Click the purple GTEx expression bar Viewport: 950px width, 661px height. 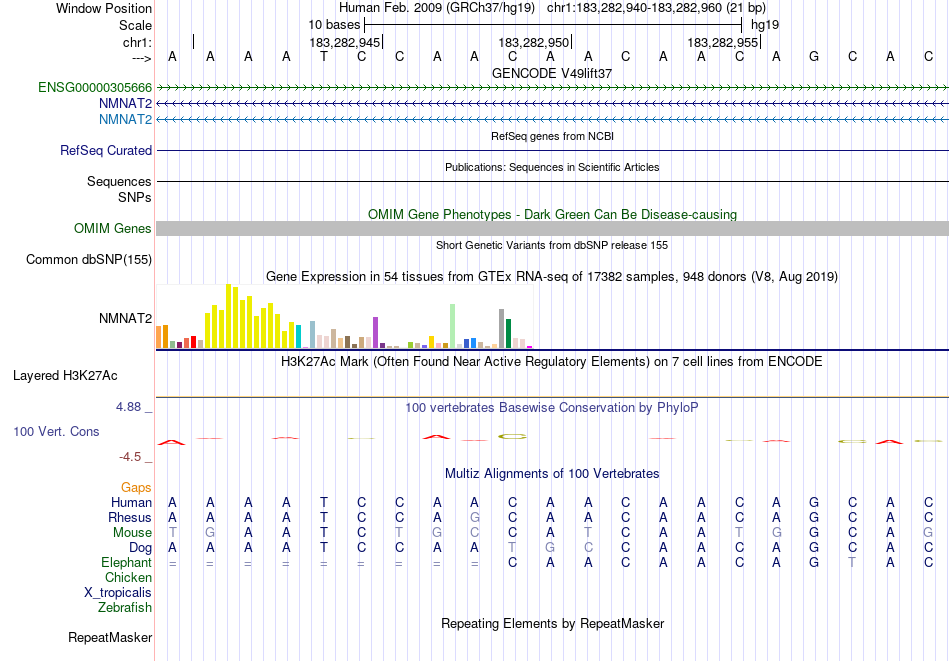click(376, 333)
